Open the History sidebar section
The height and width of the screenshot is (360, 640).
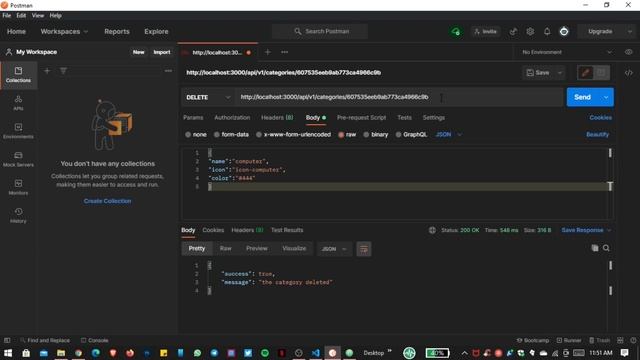tap(18, 216)
